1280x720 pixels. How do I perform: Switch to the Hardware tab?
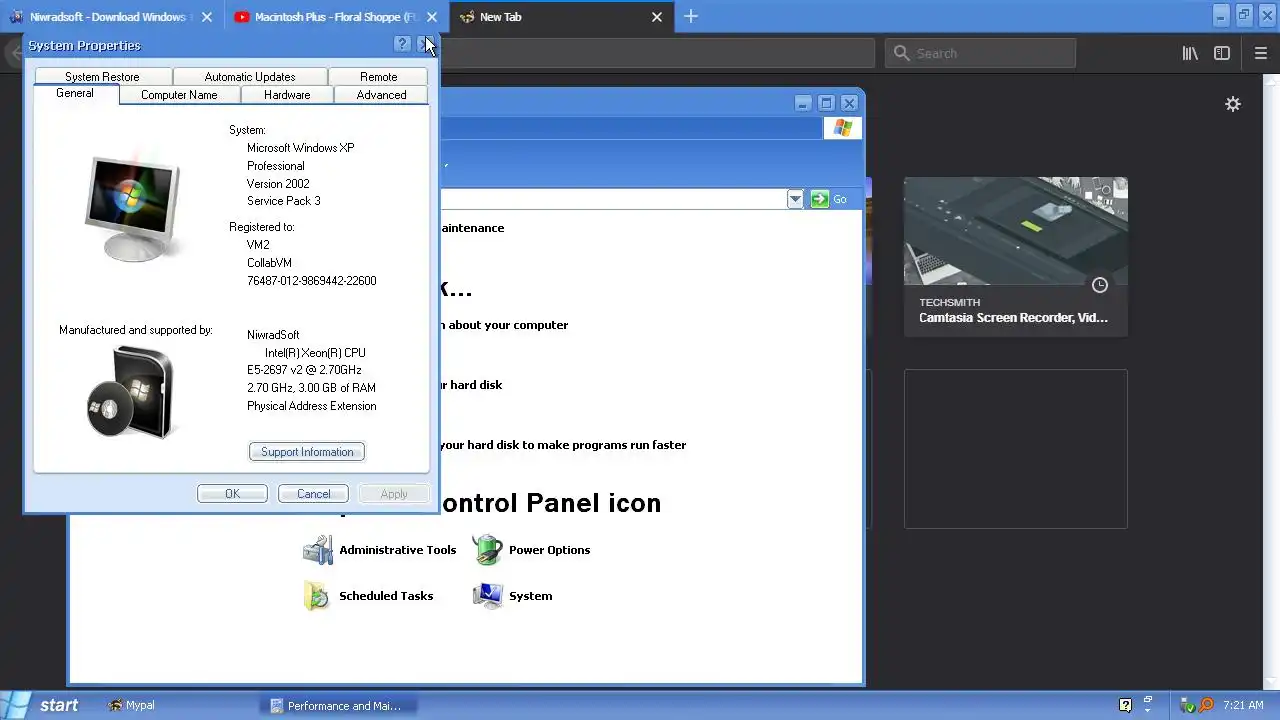click(287, 95)
